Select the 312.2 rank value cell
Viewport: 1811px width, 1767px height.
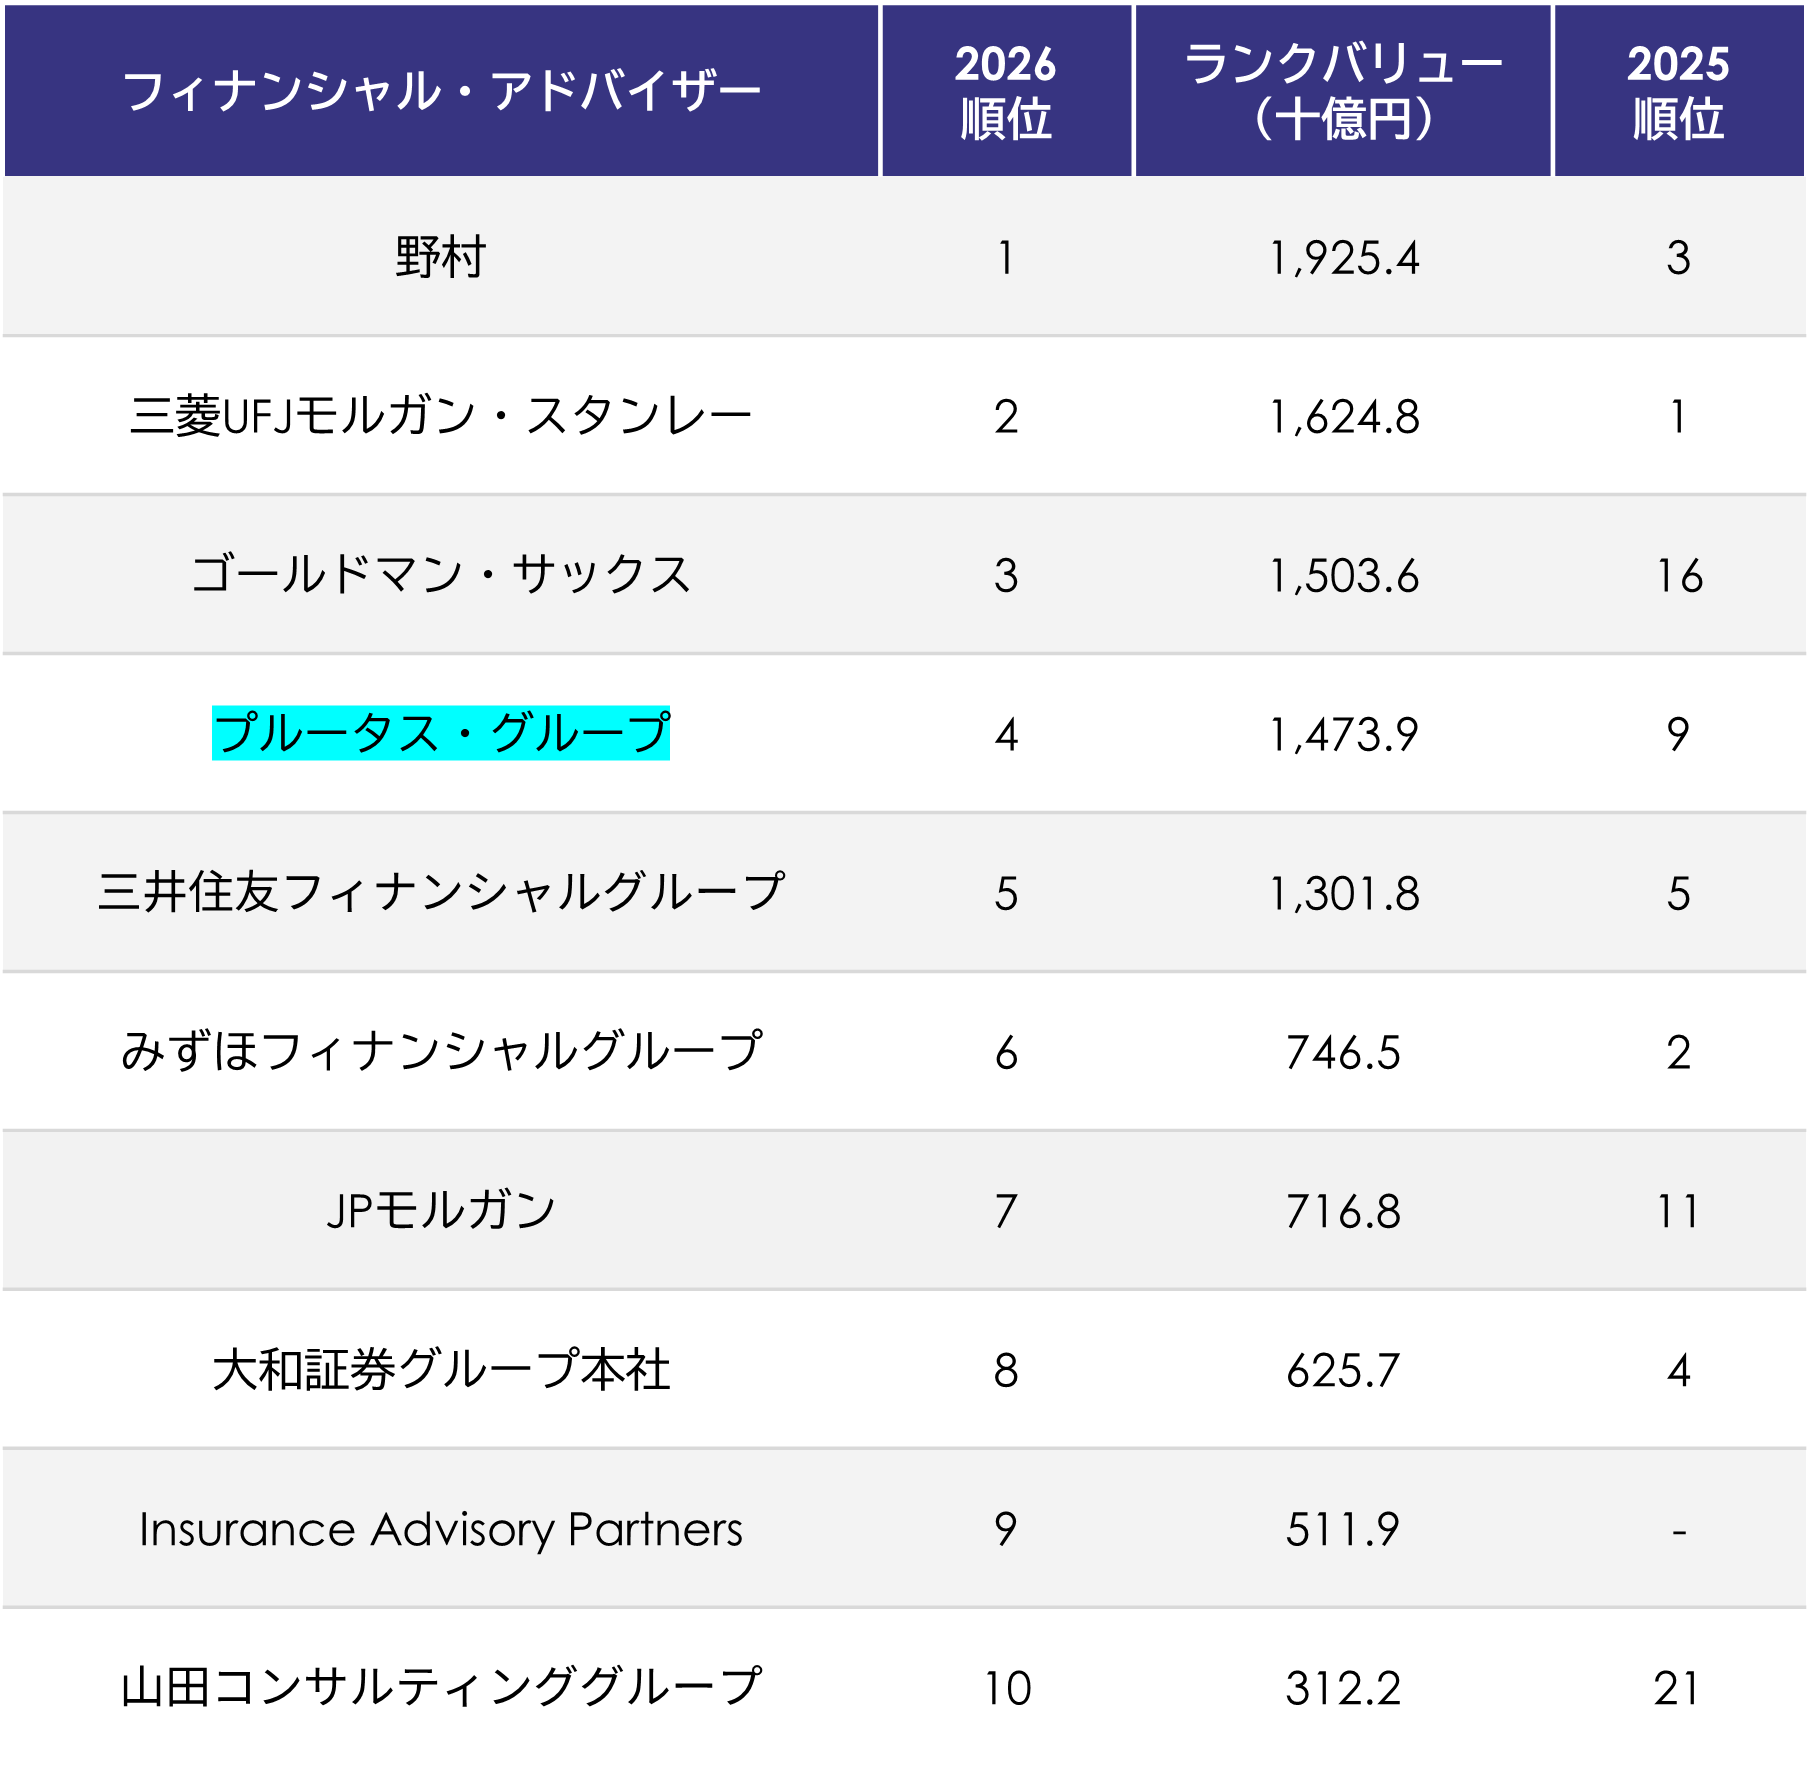1343,1689
